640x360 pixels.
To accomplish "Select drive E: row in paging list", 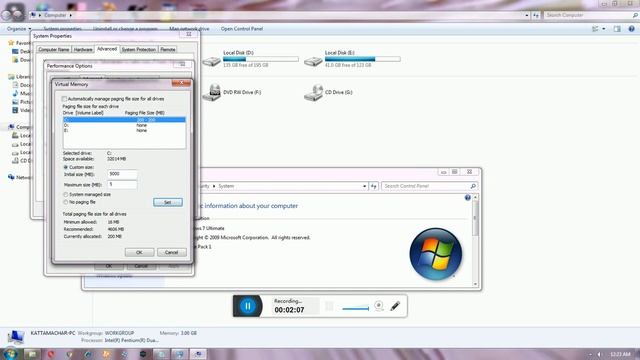I will [124, 131].
